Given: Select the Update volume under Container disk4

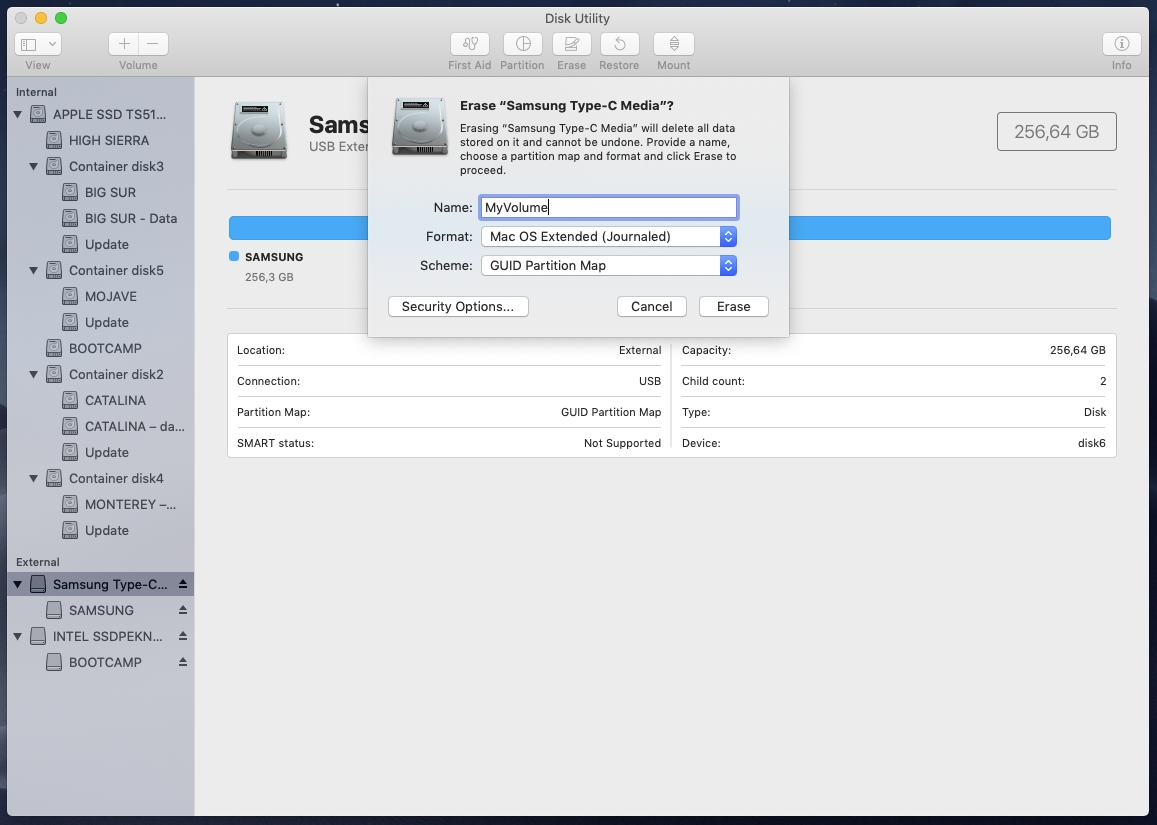Looking at the screenshot, I should (x=101, y=531).
